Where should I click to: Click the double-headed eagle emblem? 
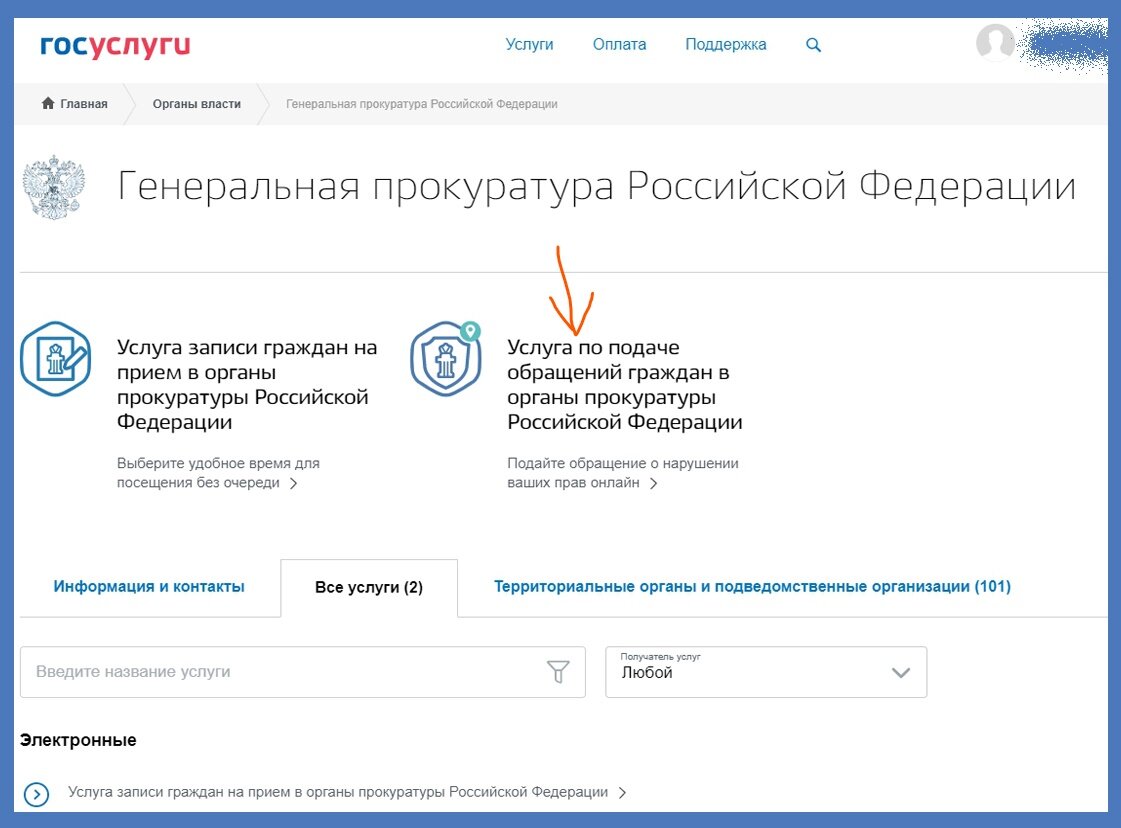54,187
